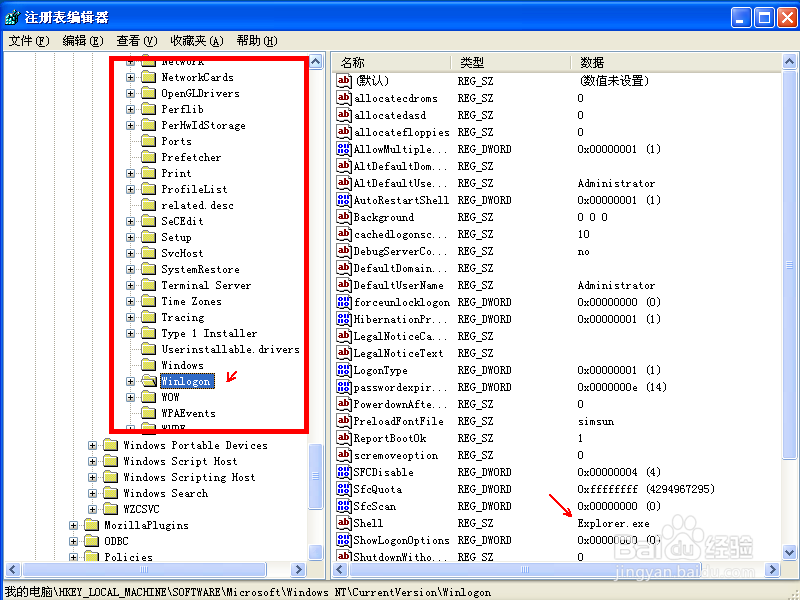Viewport: 800px width, 600px height.
Task: Click the string icon for ReportBootOk
Action: pos(344,438)
